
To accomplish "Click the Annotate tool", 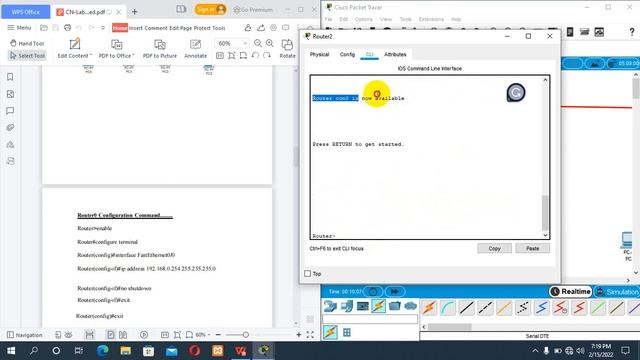I will pyautogui.click(x=196, y=49).
